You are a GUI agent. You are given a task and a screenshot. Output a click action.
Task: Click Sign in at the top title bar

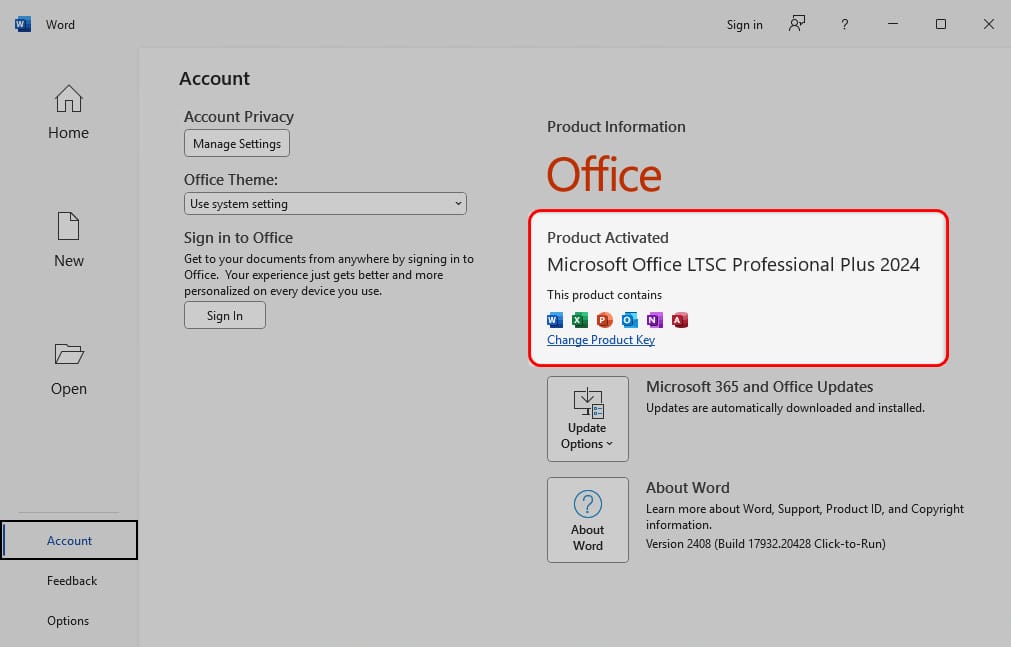click(x=744, y=25)
